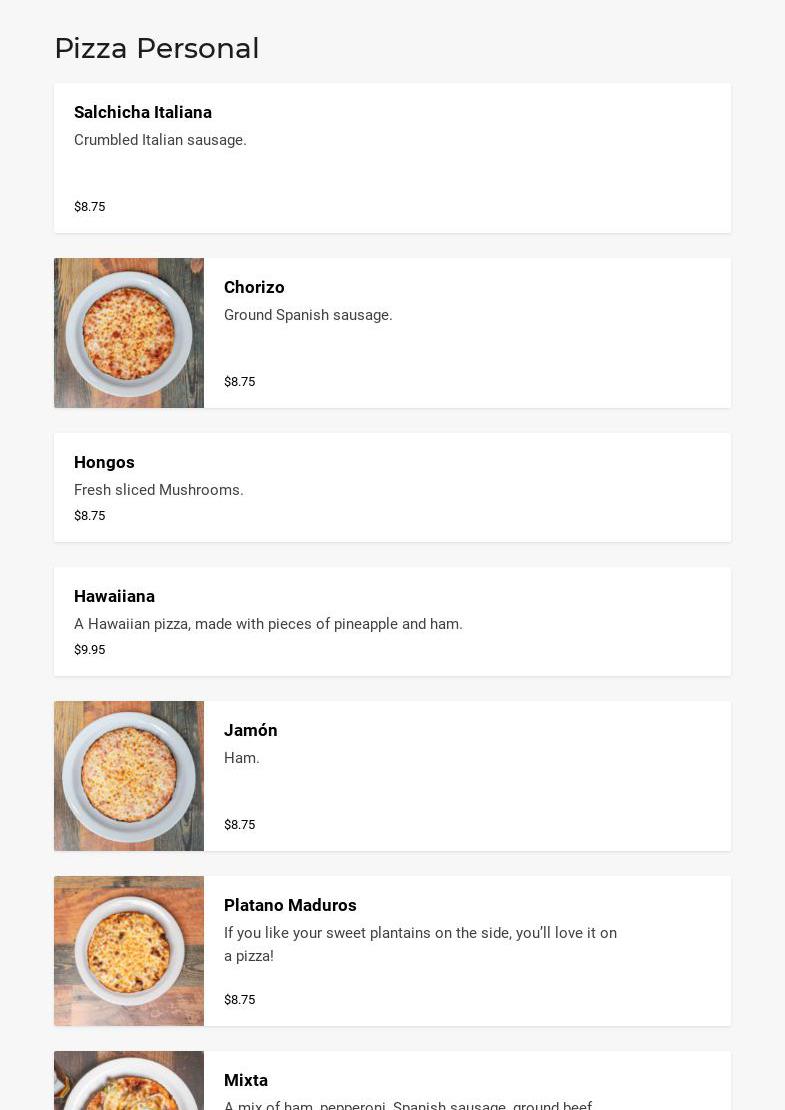Click the sweet plantains description text

coord(420,944)
